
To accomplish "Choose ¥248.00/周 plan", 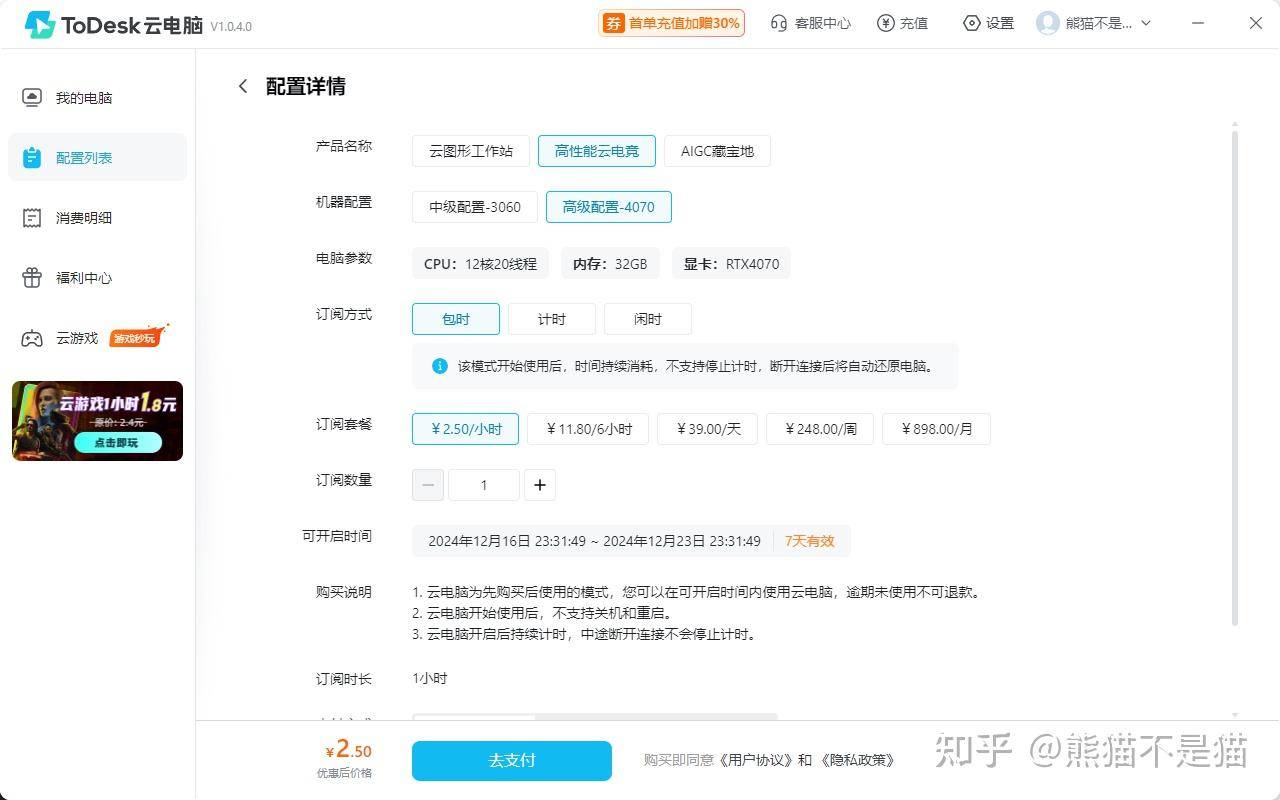I will [820, 429].
